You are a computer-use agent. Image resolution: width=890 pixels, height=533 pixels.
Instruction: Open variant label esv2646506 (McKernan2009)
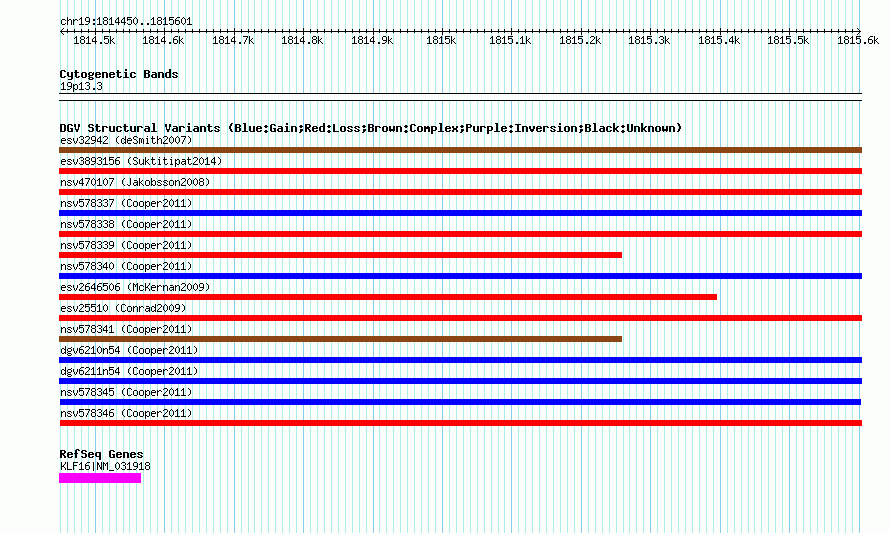coord(135,287)
